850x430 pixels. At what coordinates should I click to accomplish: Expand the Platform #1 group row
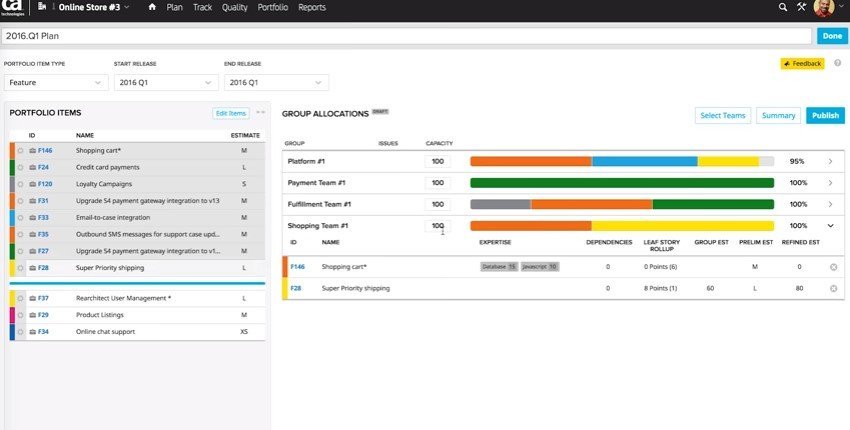[830, 161]
